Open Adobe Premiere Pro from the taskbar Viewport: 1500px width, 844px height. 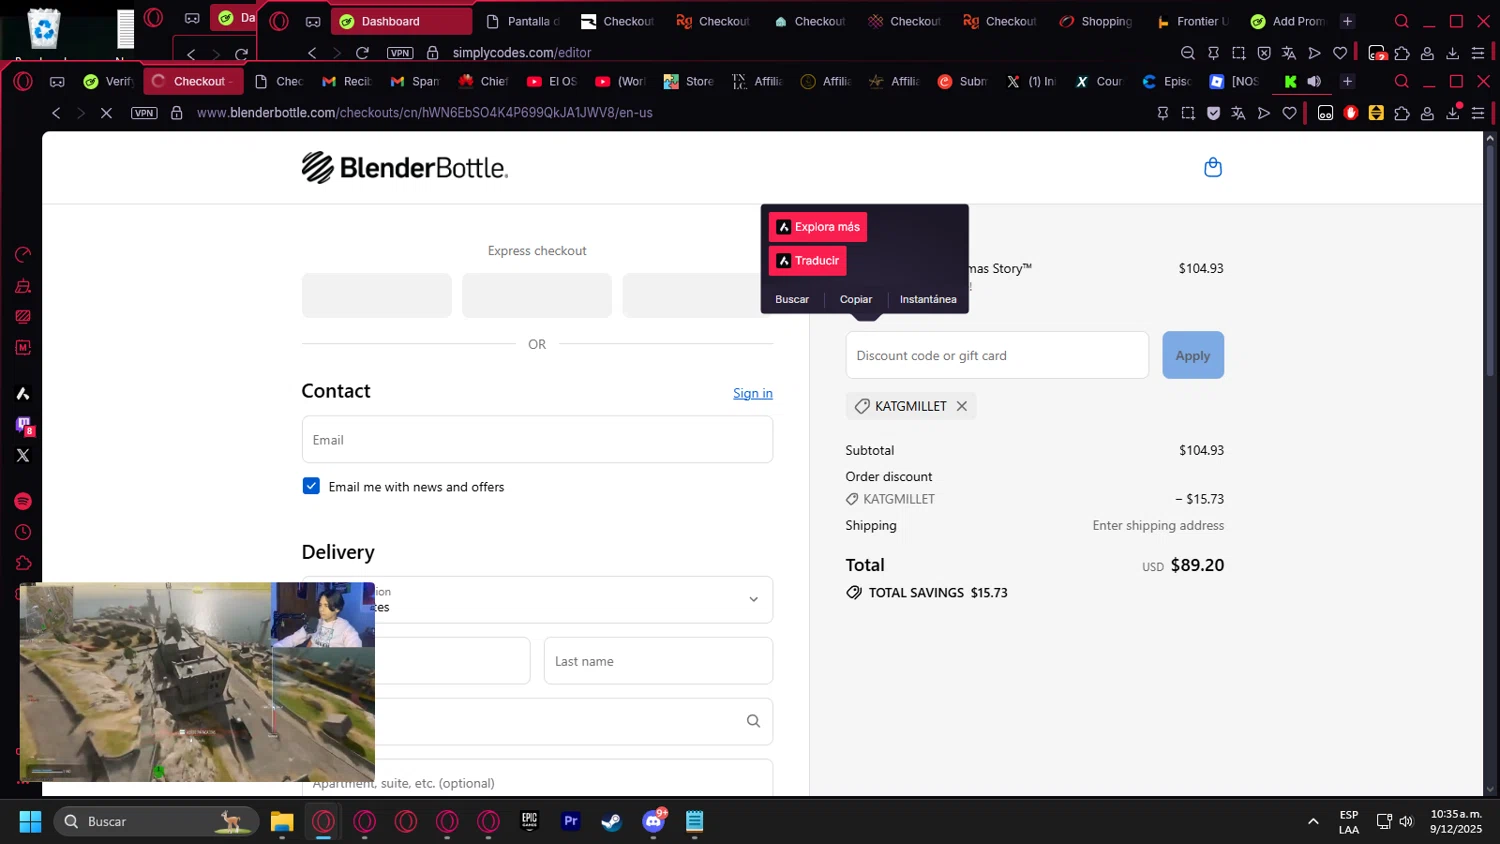[571, 821]
